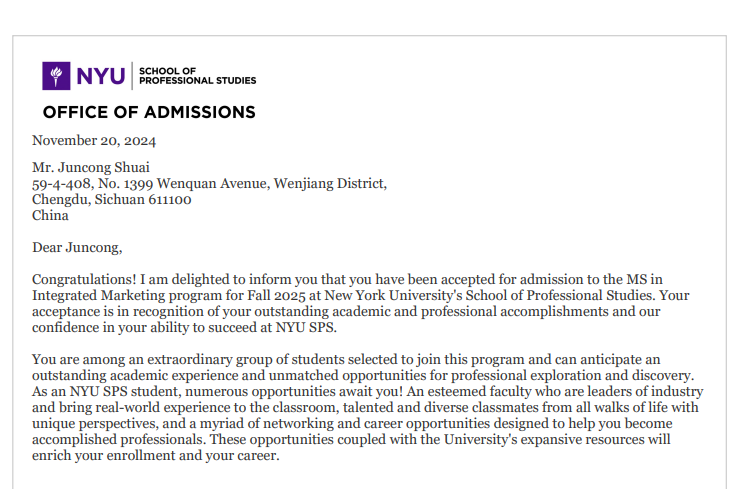Image resolution: width=735 pixels, height=489 pixels.
Task: Click the Office of Admissions heading
Action: [x=149, y=112]
